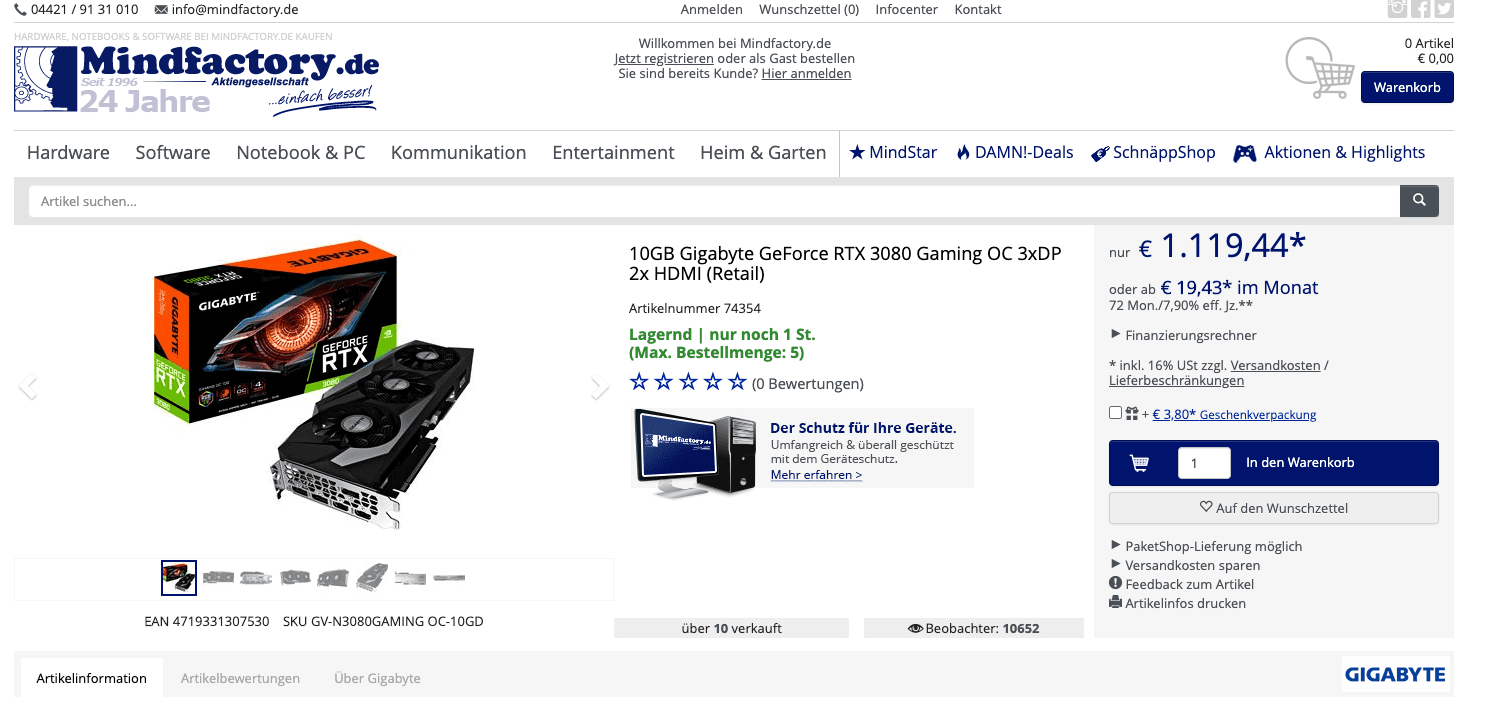Click the flame icon of DAMN!-Deals

tap(963, 153)
